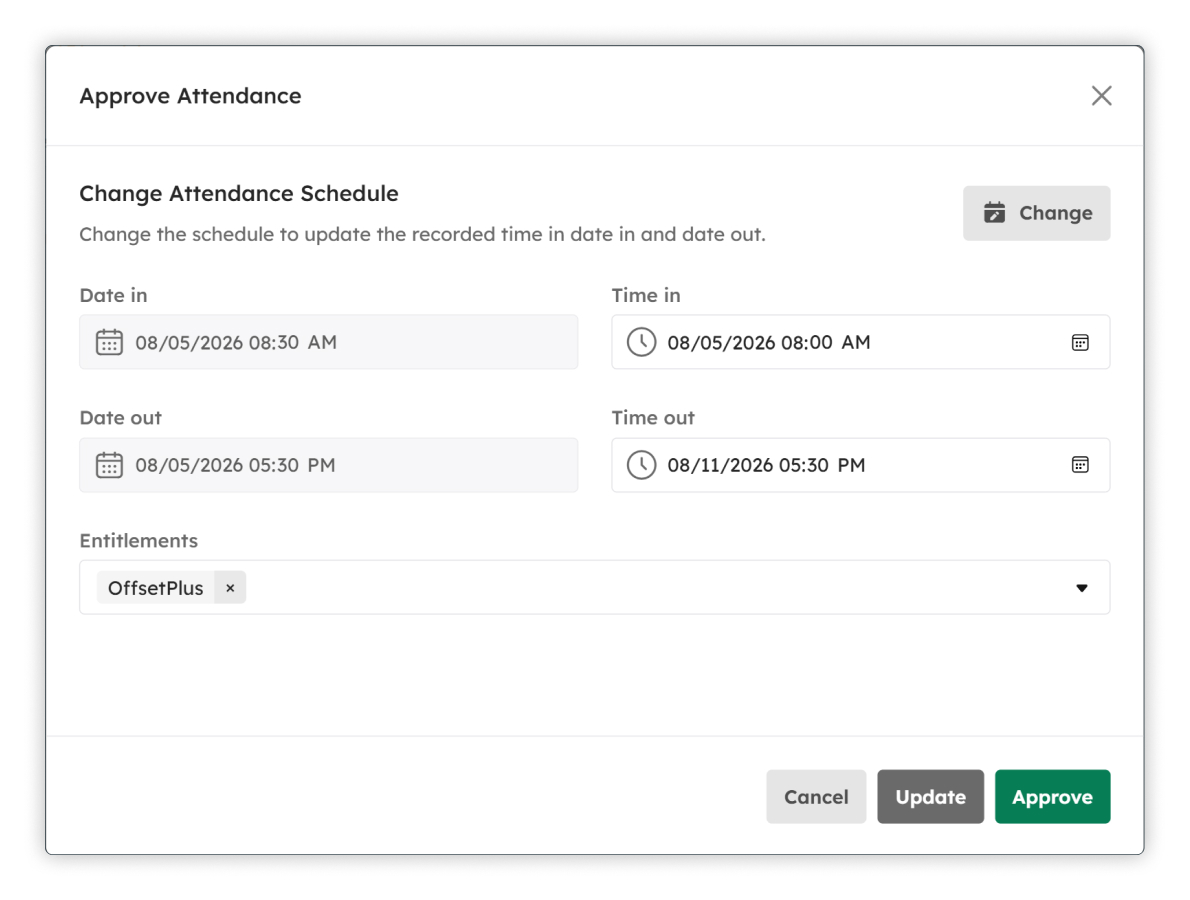Click the Date out label
The width and height of the screenshot is (1190, 900).
[x=121, y=418]
